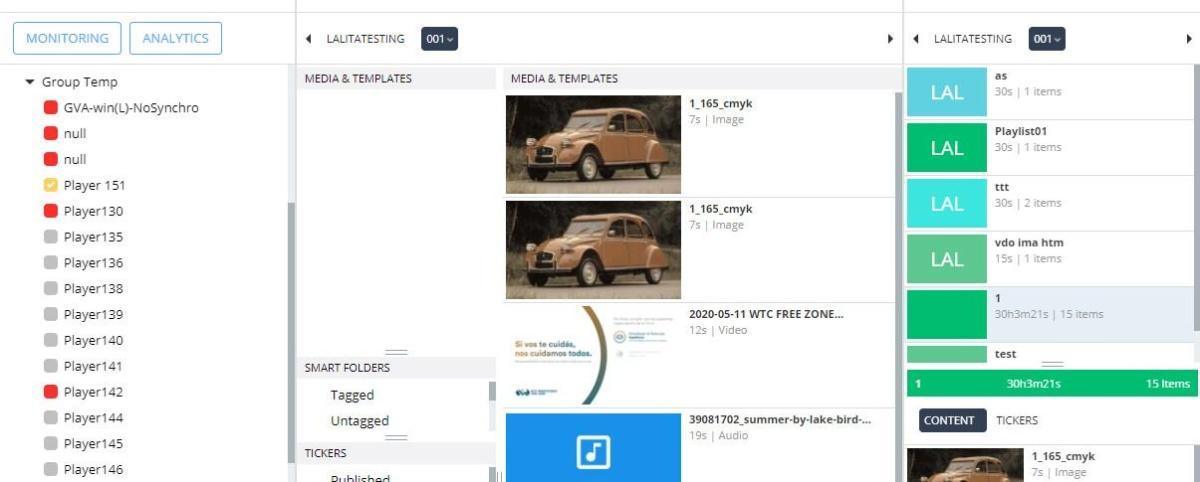The width and height of the screenshot is (1200, 482).
Task: Select Player140 in the tree
Action: (93, 340)
